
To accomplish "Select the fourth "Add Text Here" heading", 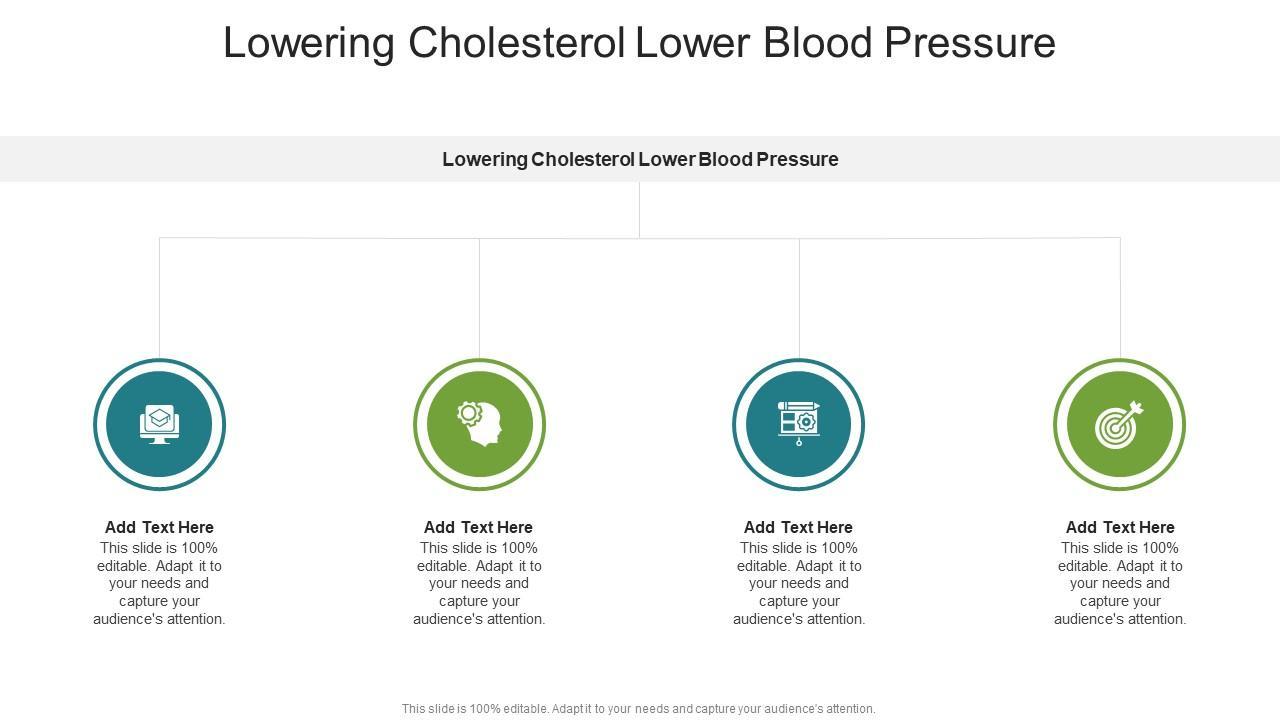I will [x=1120, y=527].
